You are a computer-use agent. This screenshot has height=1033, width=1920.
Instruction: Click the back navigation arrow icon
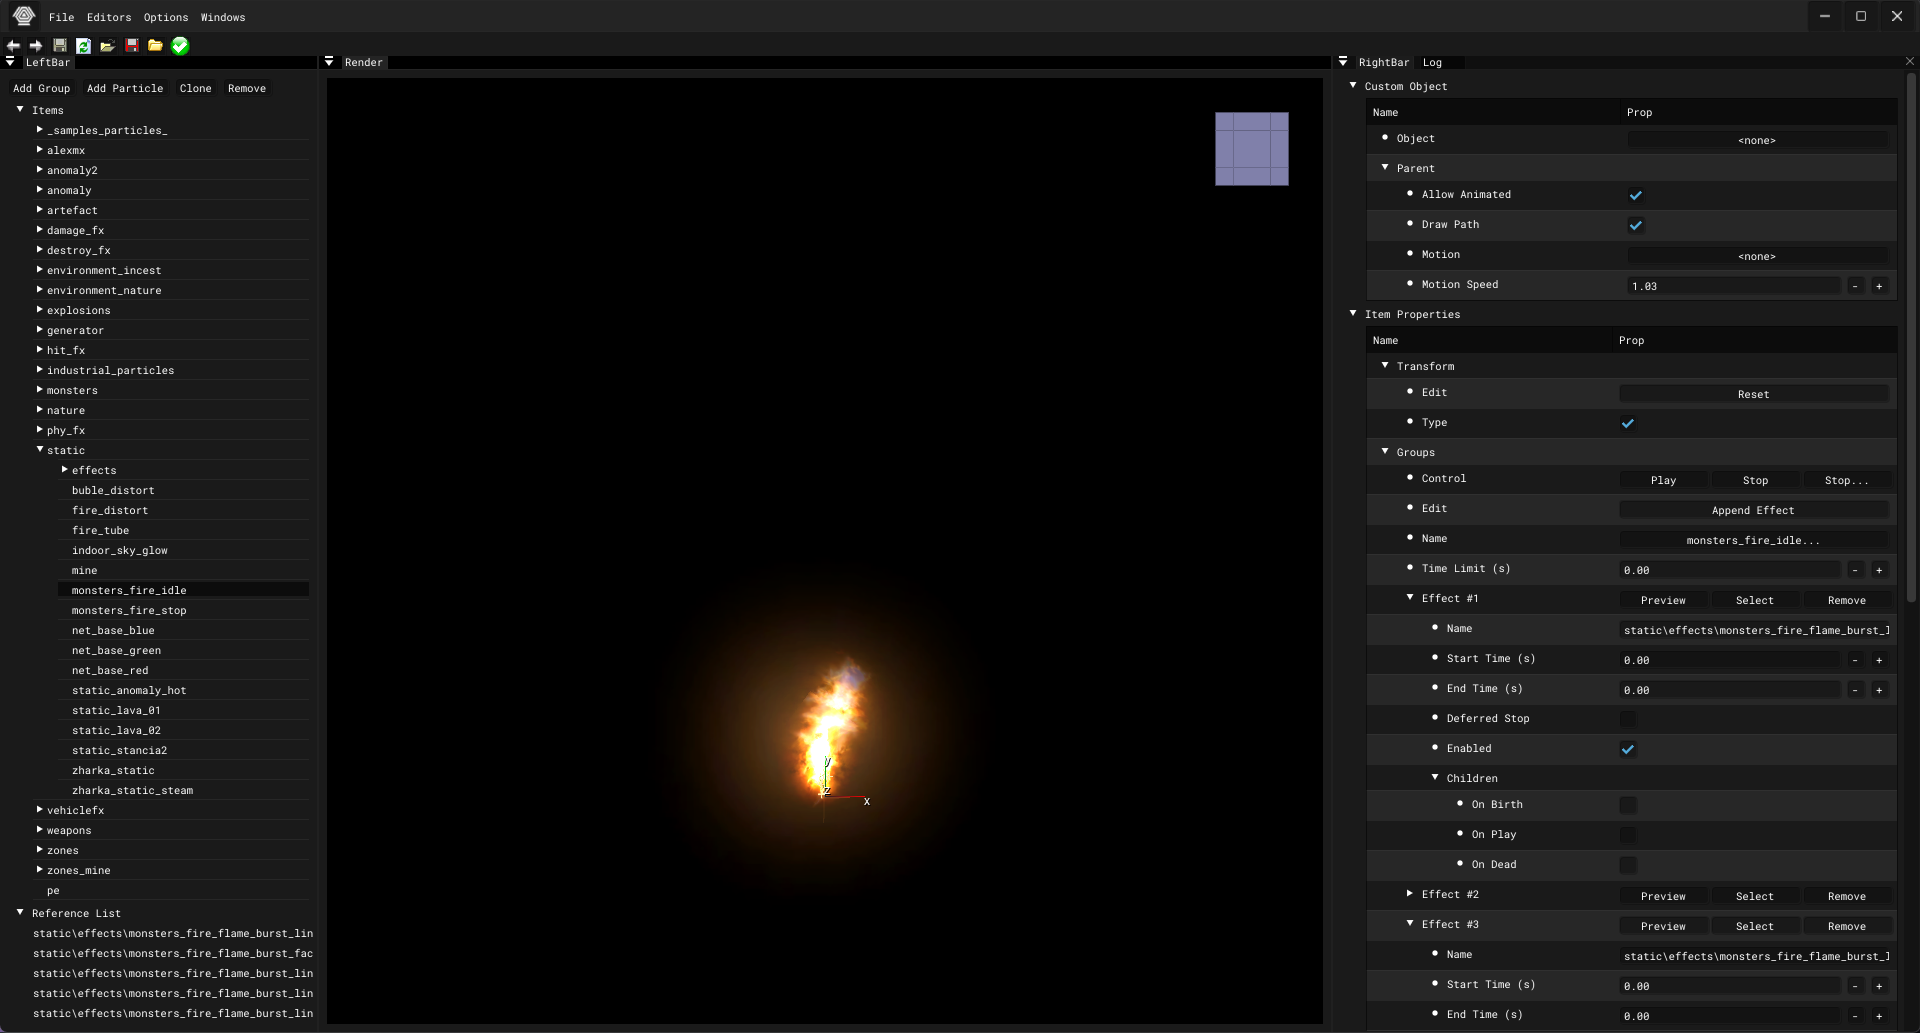tap(13, 46)
